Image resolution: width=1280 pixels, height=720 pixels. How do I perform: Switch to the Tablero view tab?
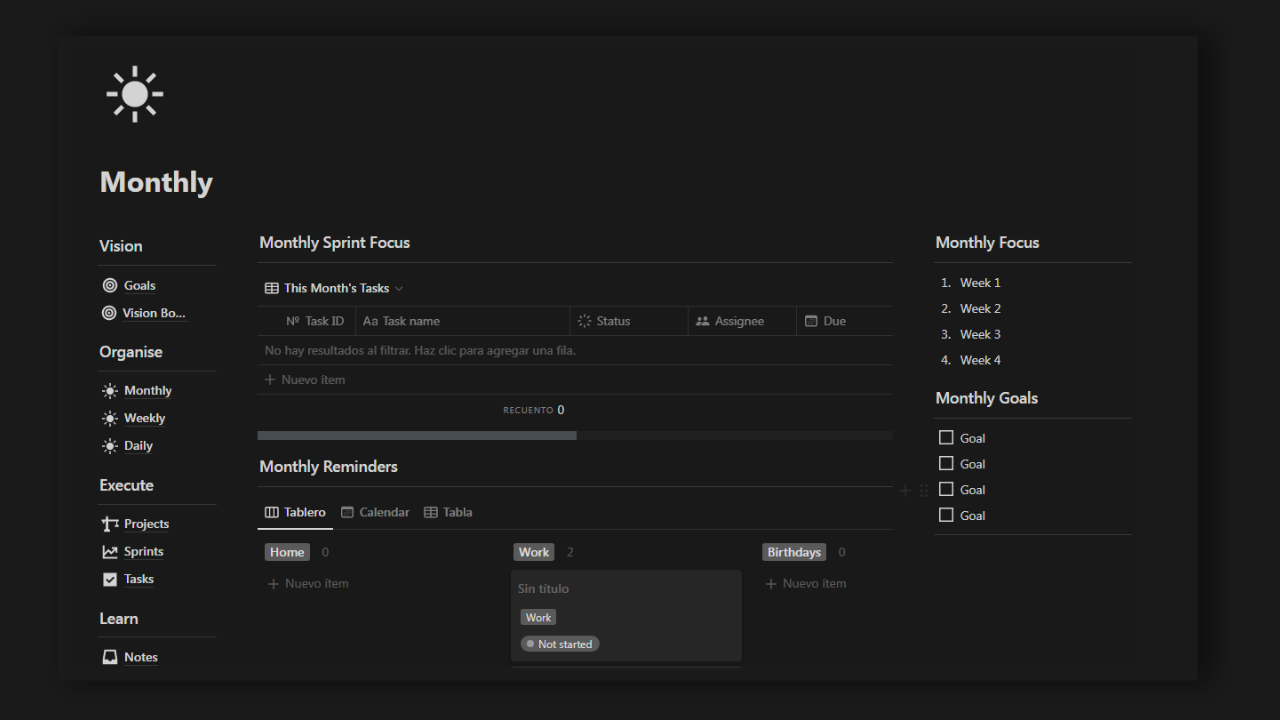(295, 512)
